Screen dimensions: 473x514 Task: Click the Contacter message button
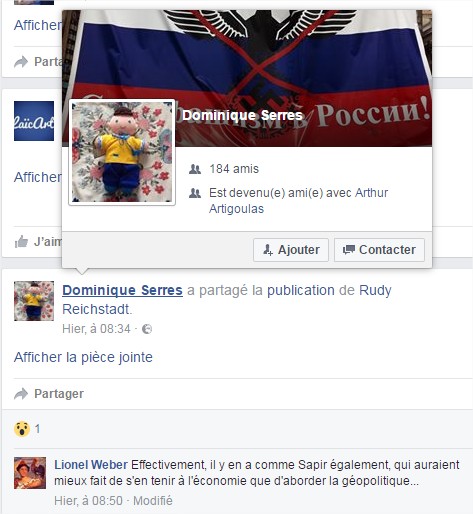click(379, 250)
